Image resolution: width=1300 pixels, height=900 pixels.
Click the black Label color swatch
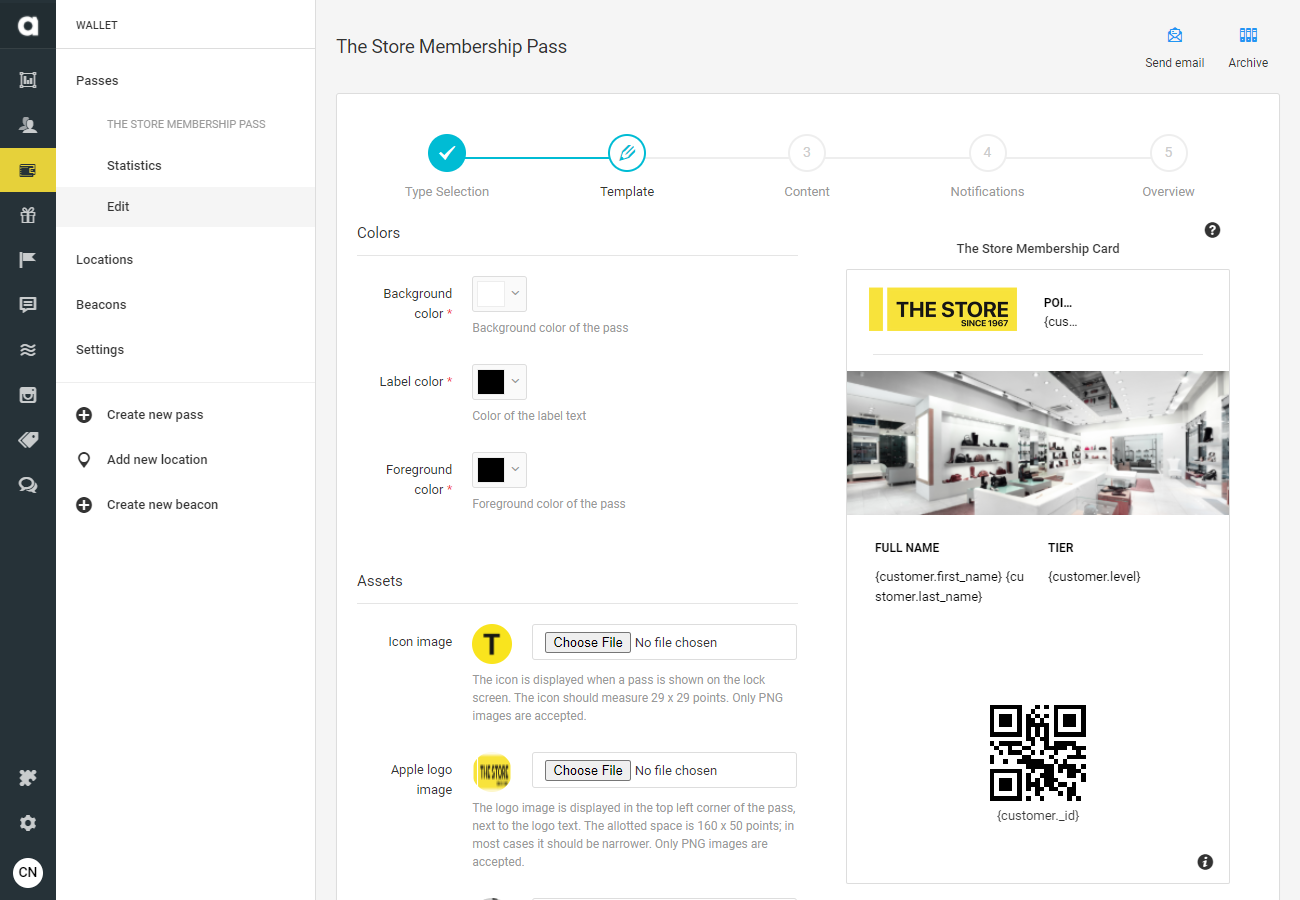[x=491, y=382]
